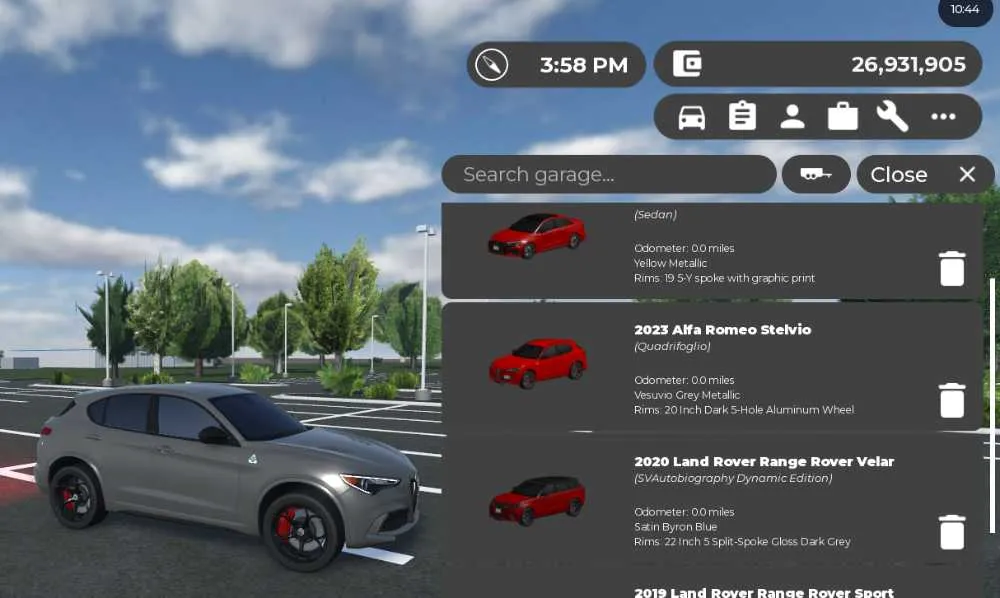Open the wrench customization icon

(892, 117)
